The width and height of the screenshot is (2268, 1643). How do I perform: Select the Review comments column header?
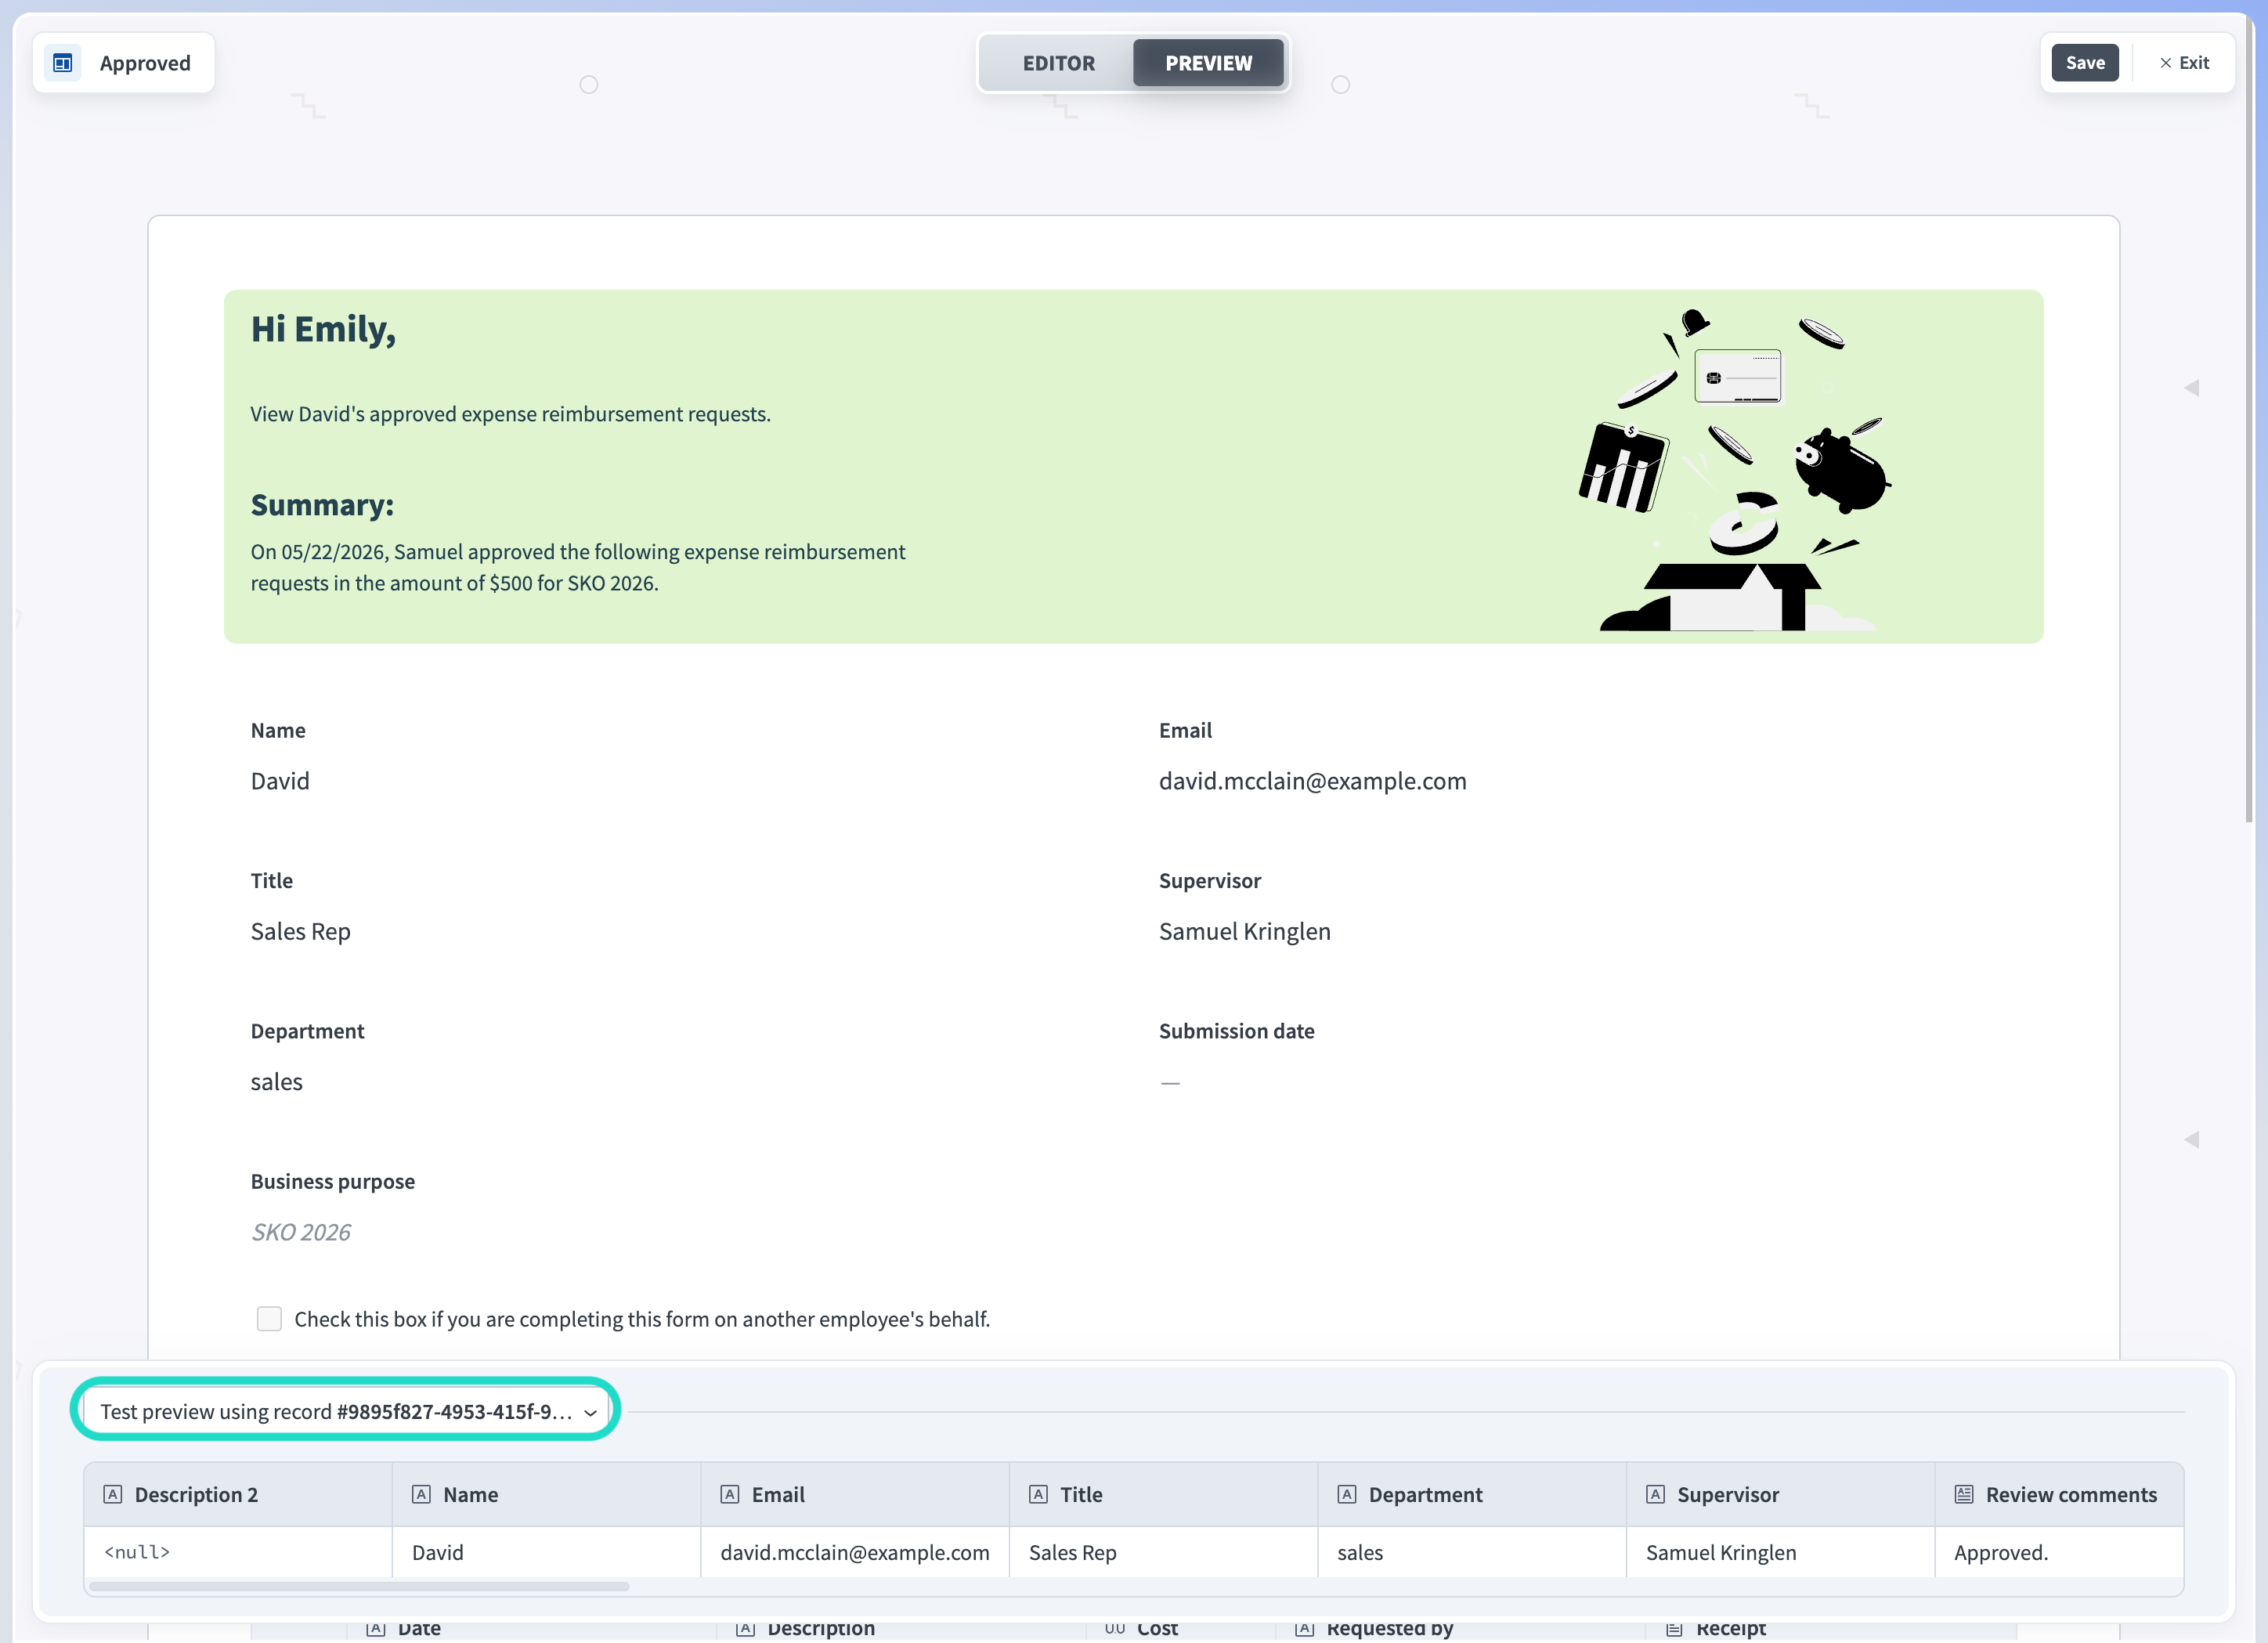(x=2059, y=1494)
